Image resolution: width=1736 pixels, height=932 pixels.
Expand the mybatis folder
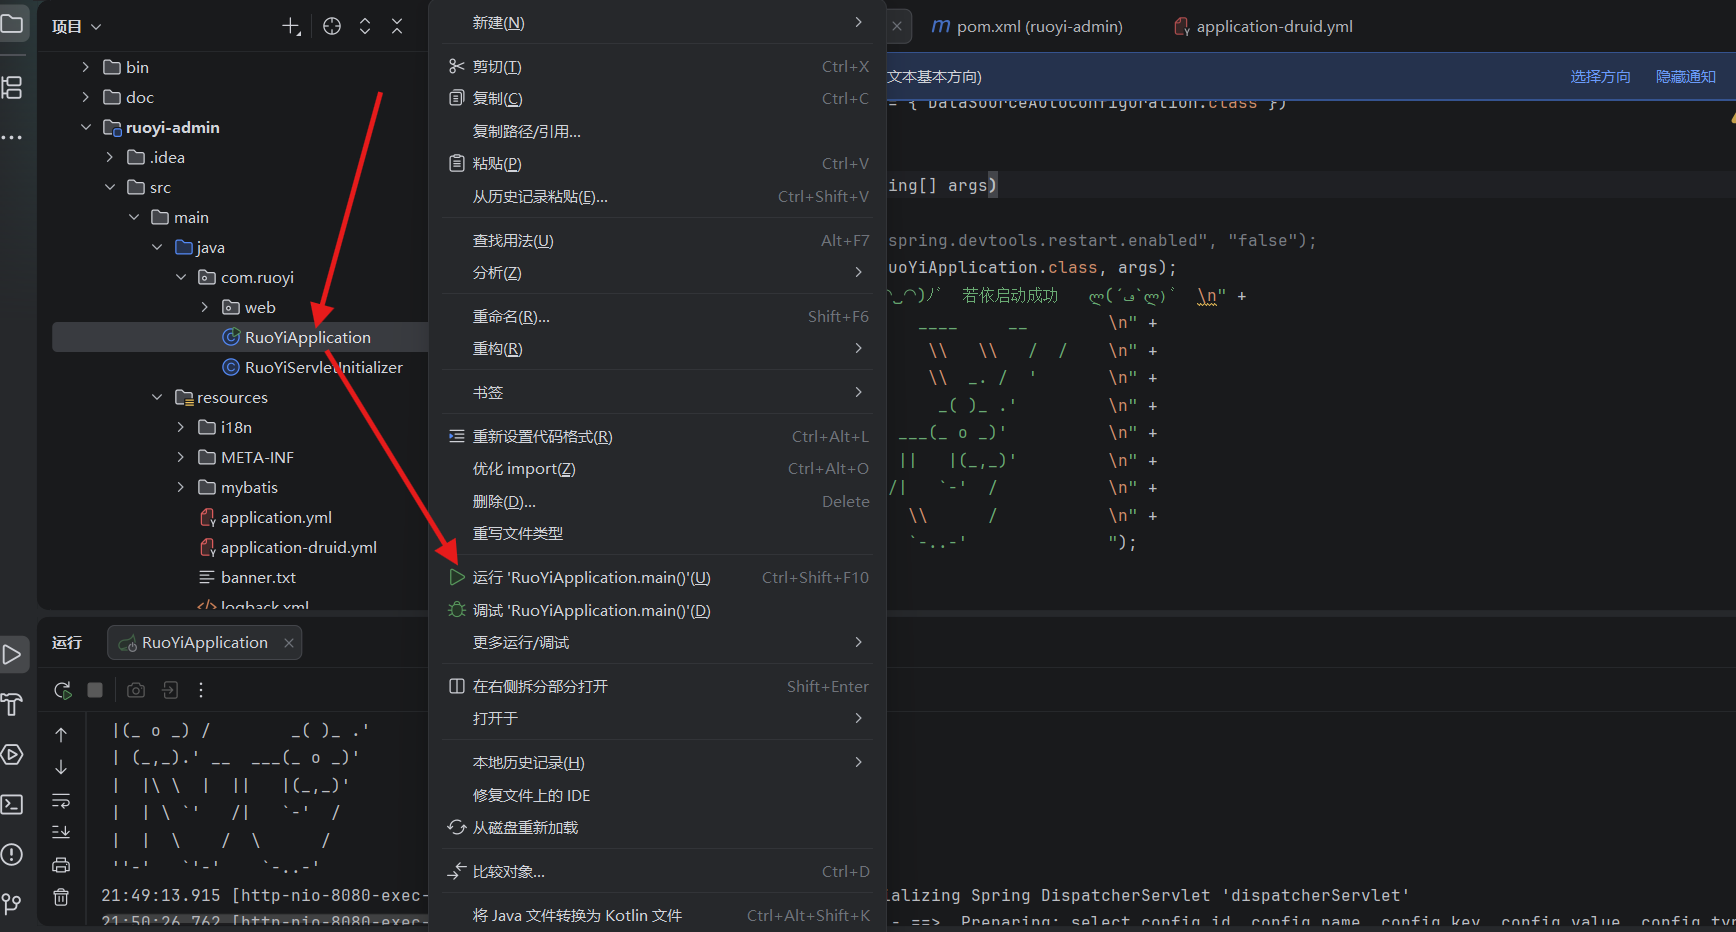pyautogui.click(x=180, y=487)
